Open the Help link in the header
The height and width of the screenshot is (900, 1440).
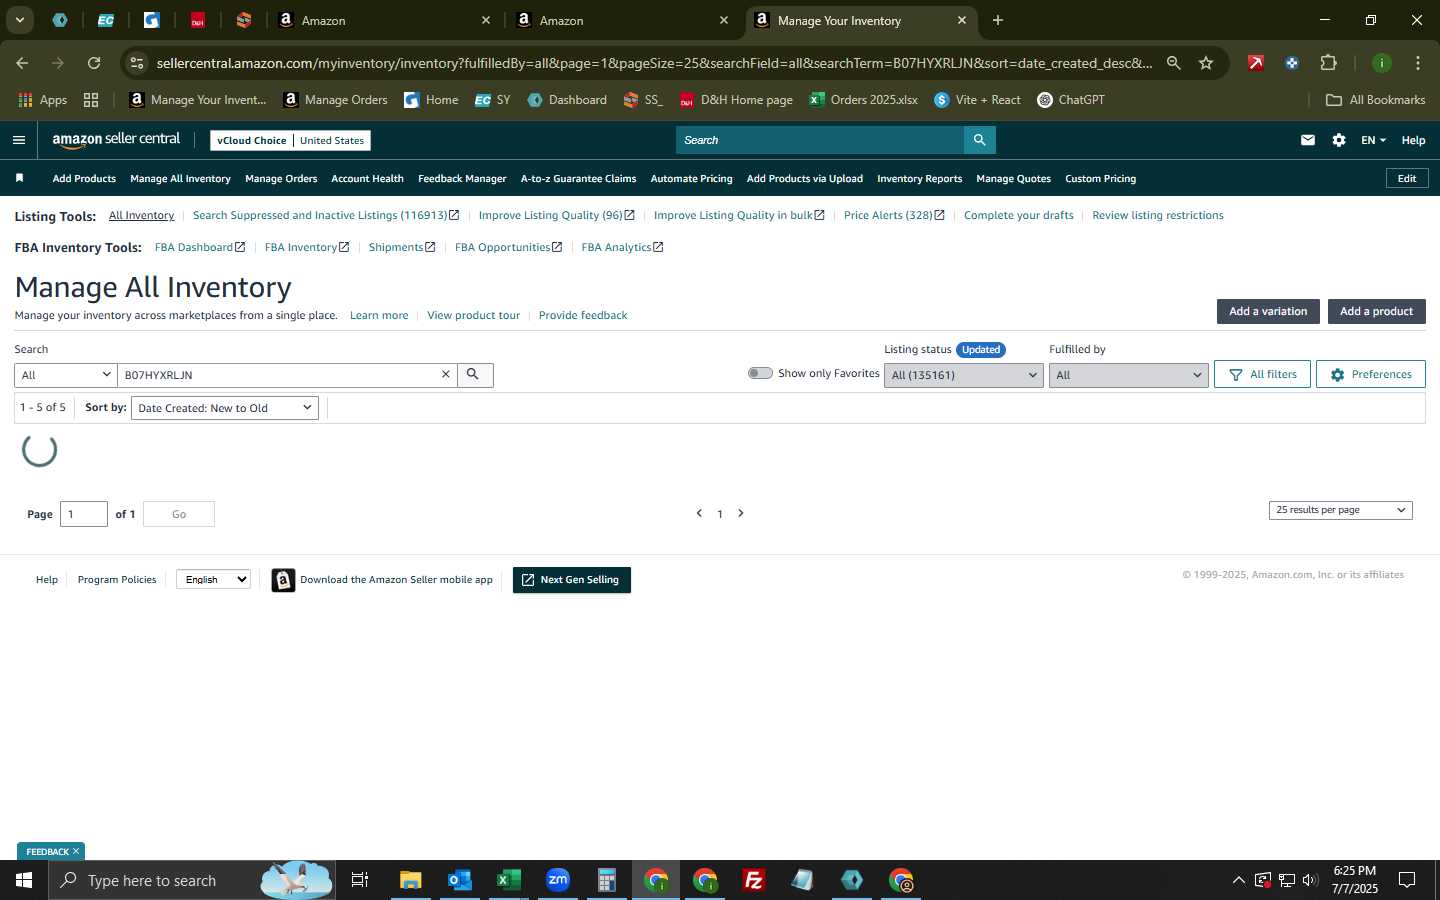pos(1413,140)
